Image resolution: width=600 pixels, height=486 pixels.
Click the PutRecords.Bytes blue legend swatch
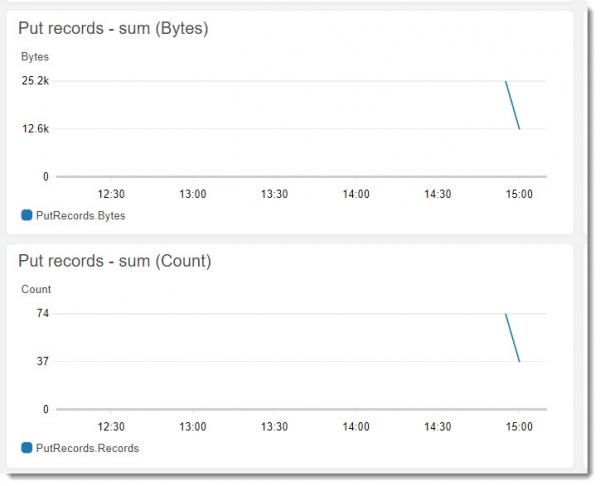(27, 215)
